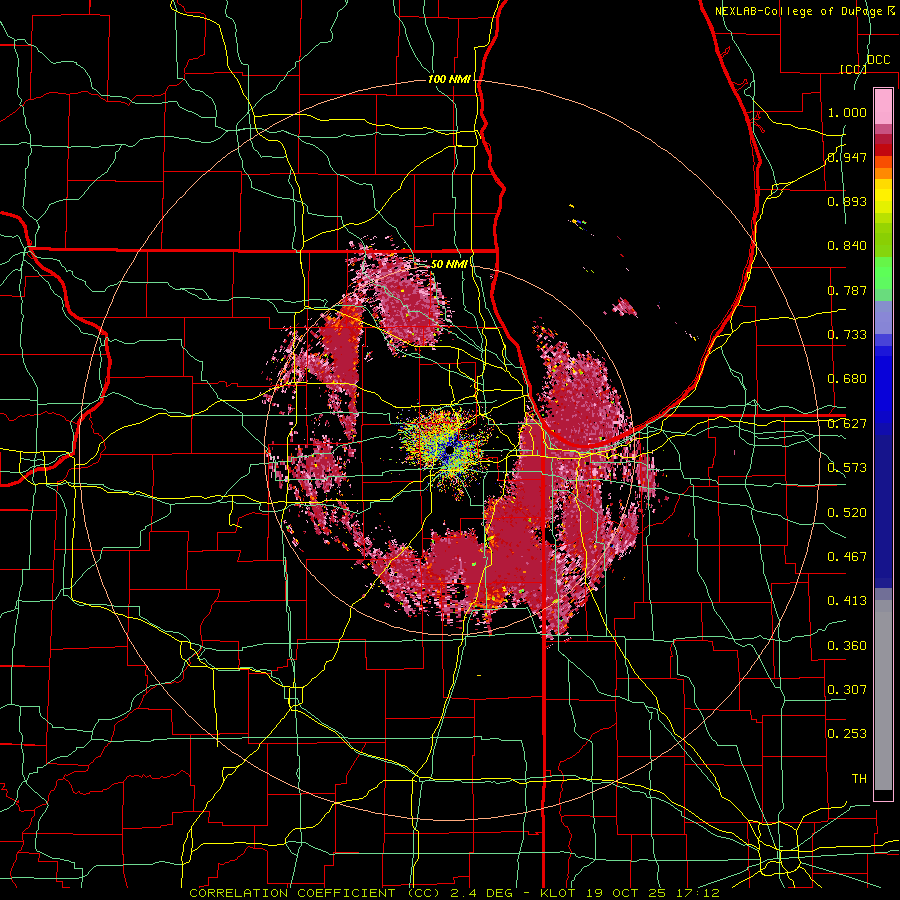Click the CORRELATION COEFFICIENT (CC) caption text
Screen dimensions: 900x900
pos(315,893)
